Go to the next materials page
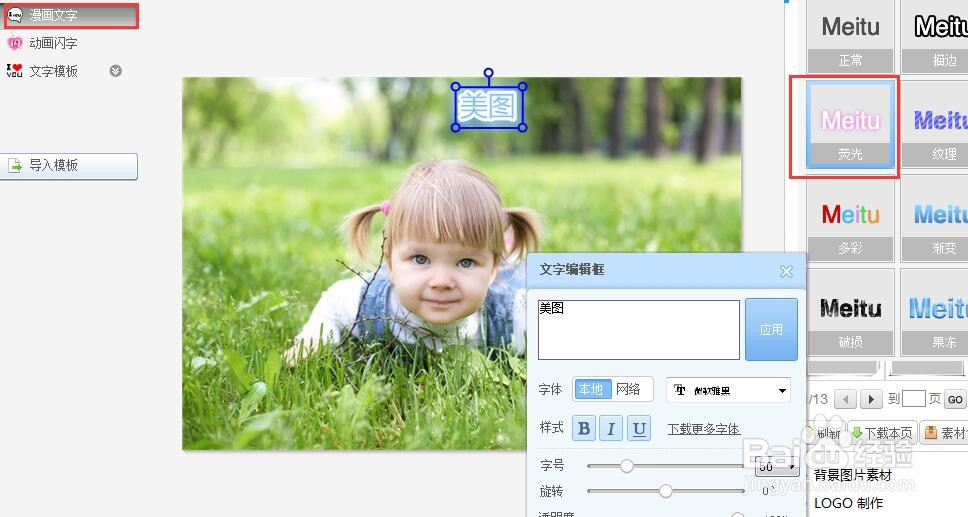The width and height of the screenshot is (968, 517). pyautogui.click(x=871, y=399)
